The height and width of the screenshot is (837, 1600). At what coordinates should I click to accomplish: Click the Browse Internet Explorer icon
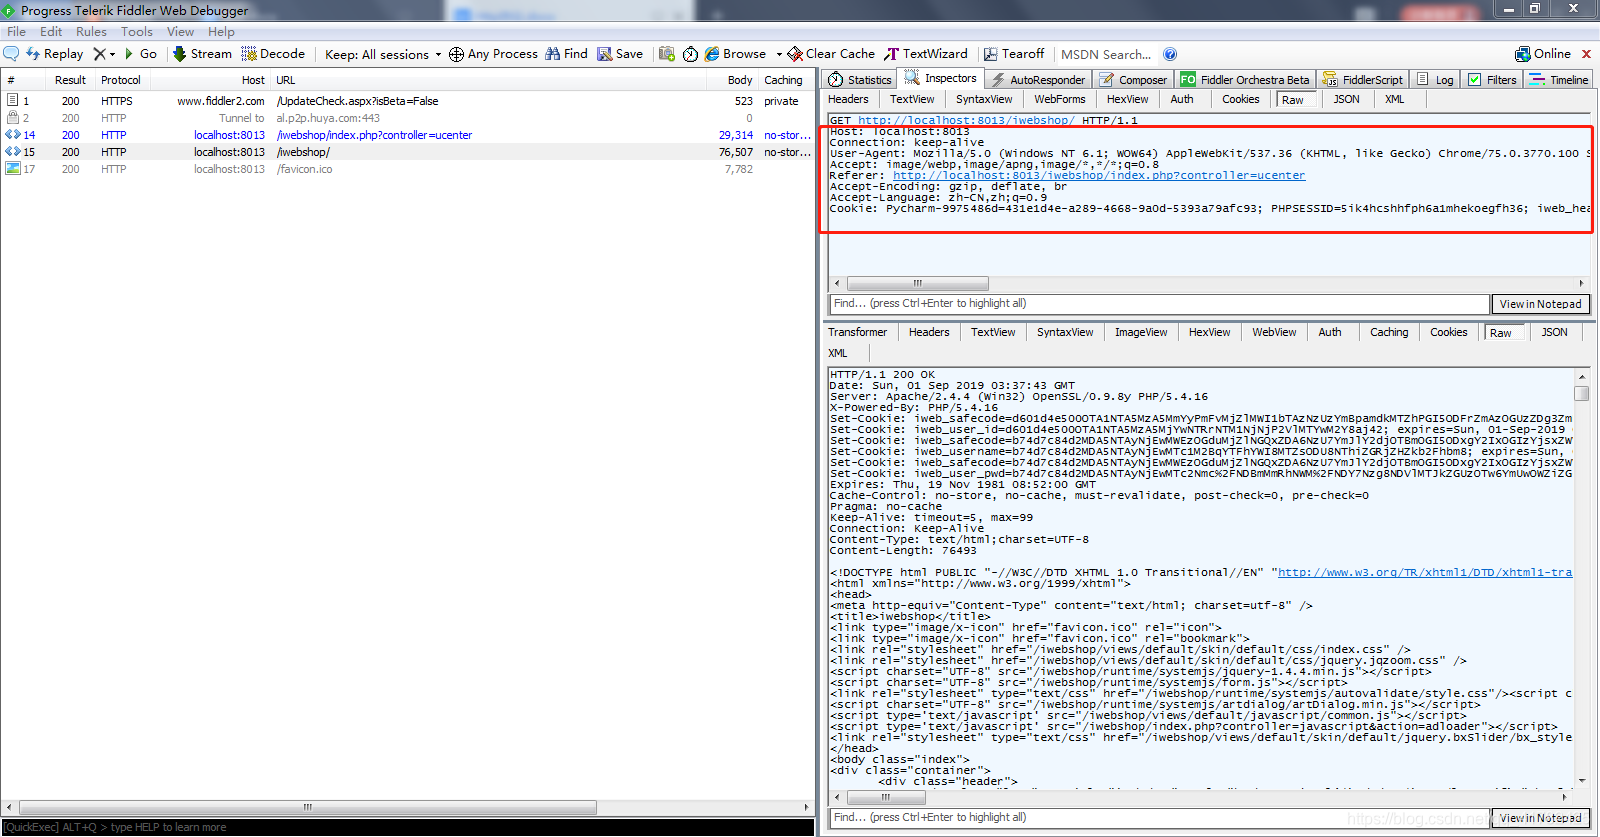click(x=712, y=54)
